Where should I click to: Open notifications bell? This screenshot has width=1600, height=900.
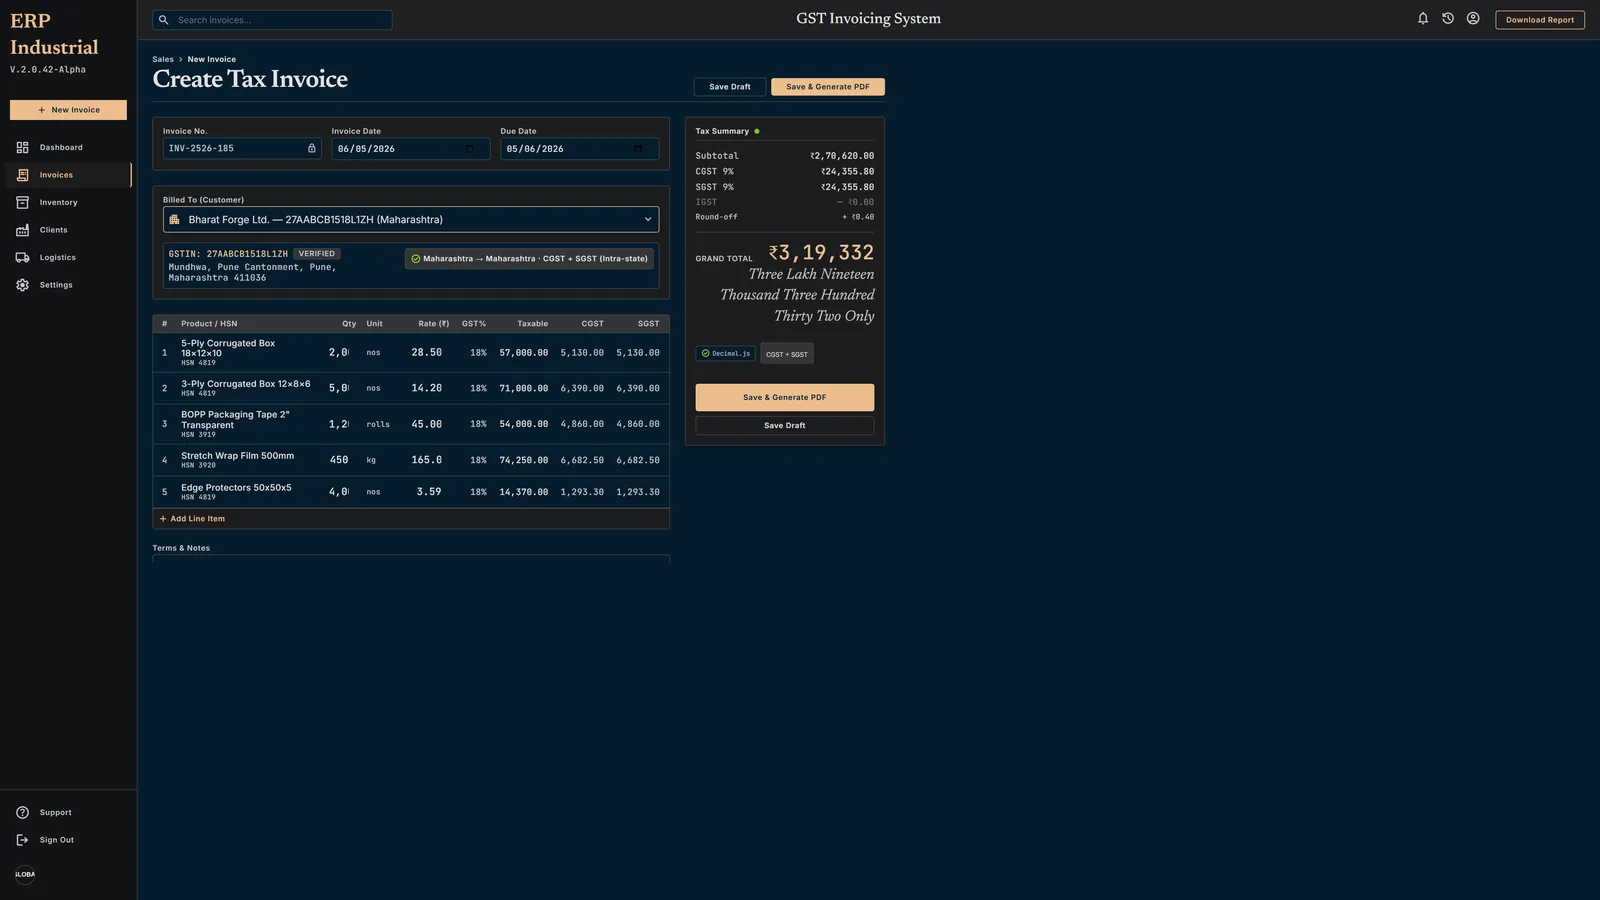(1423, 18)
